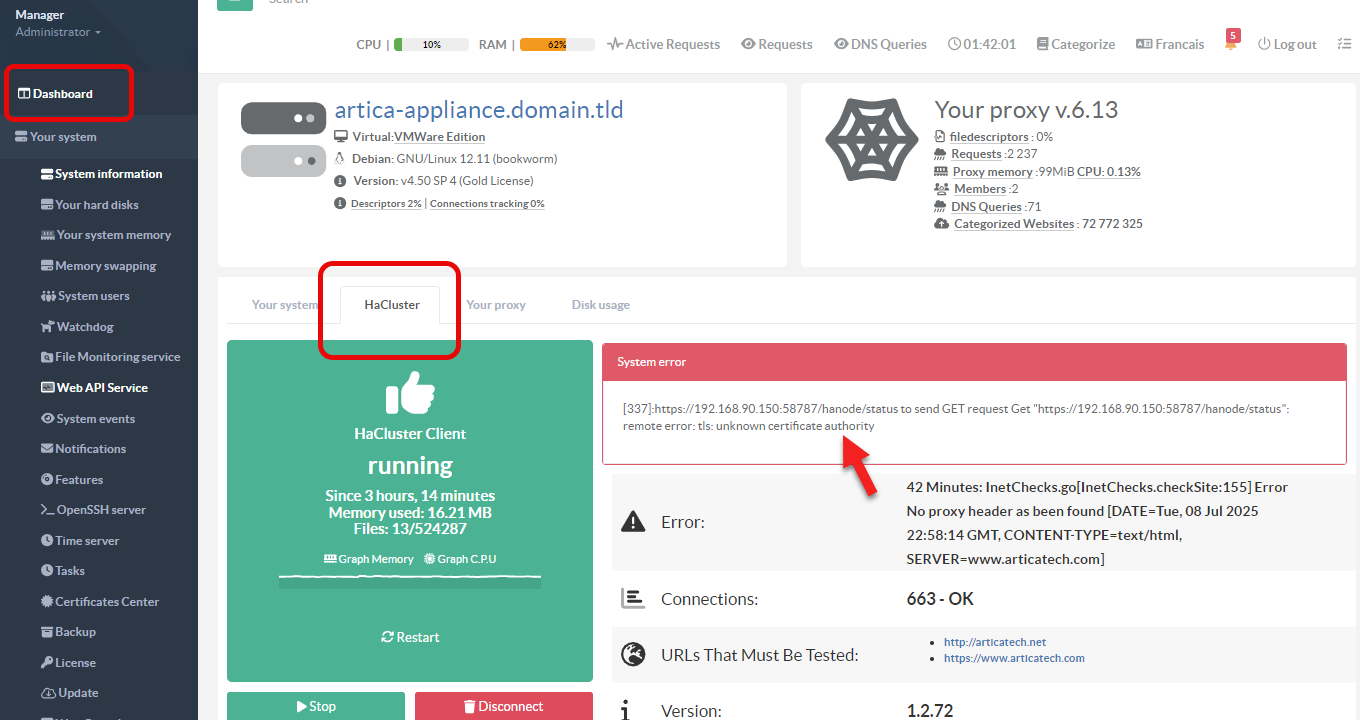Switch language to Francais

pyautogui.click(x=1170, y=44)
